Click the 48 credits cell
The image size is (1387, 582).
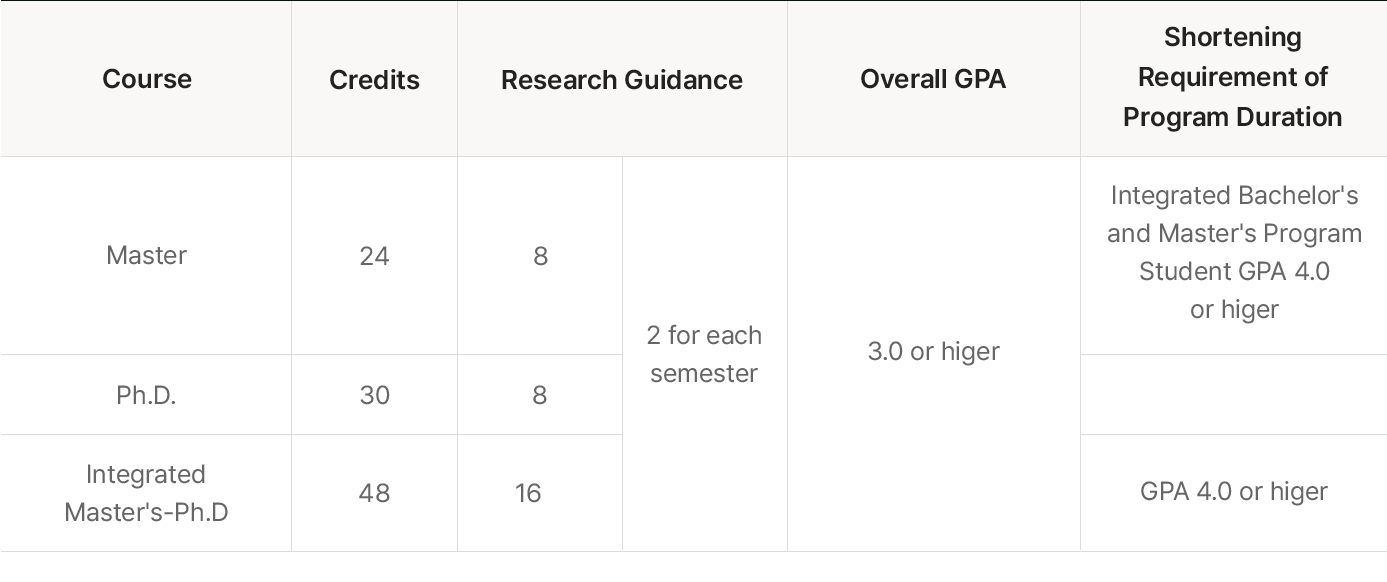point(374,493)
